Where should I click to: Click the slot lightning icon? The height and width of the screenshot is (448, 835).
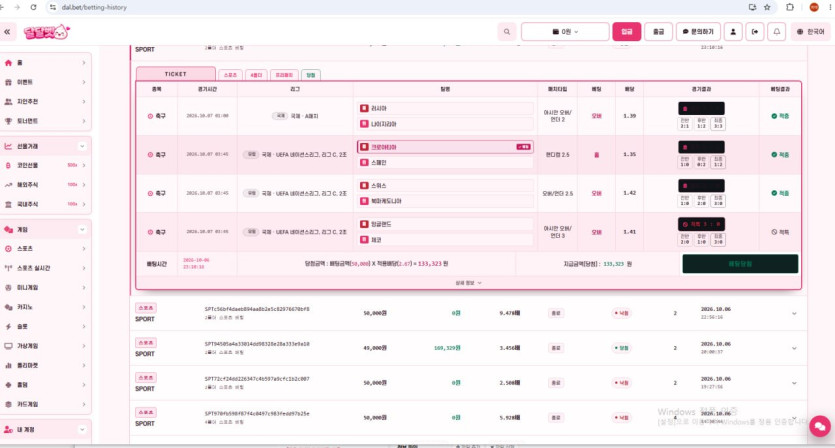tap(8, 327)
